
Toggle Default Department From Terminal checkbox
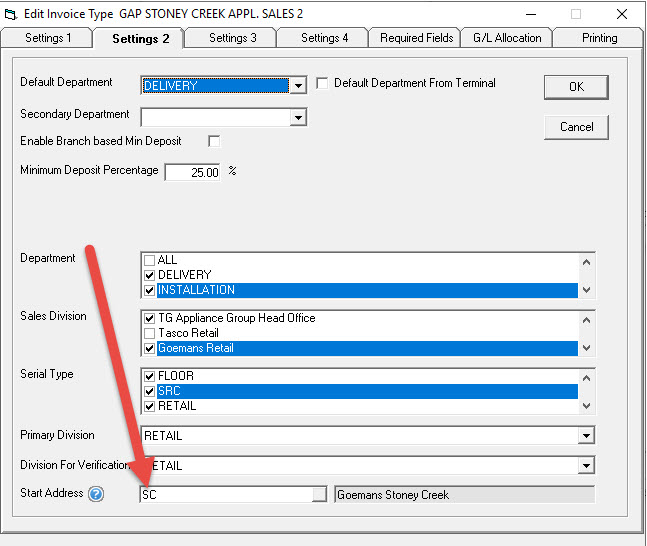pos(322,83)
